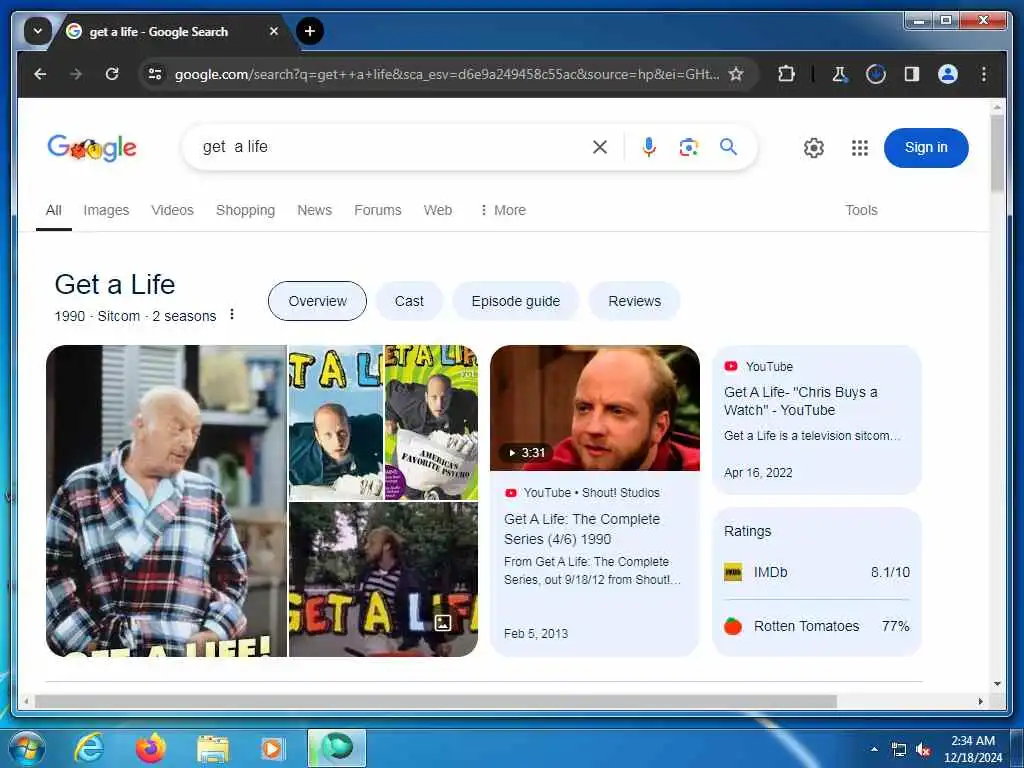Select the All results tab

[54, 210]
